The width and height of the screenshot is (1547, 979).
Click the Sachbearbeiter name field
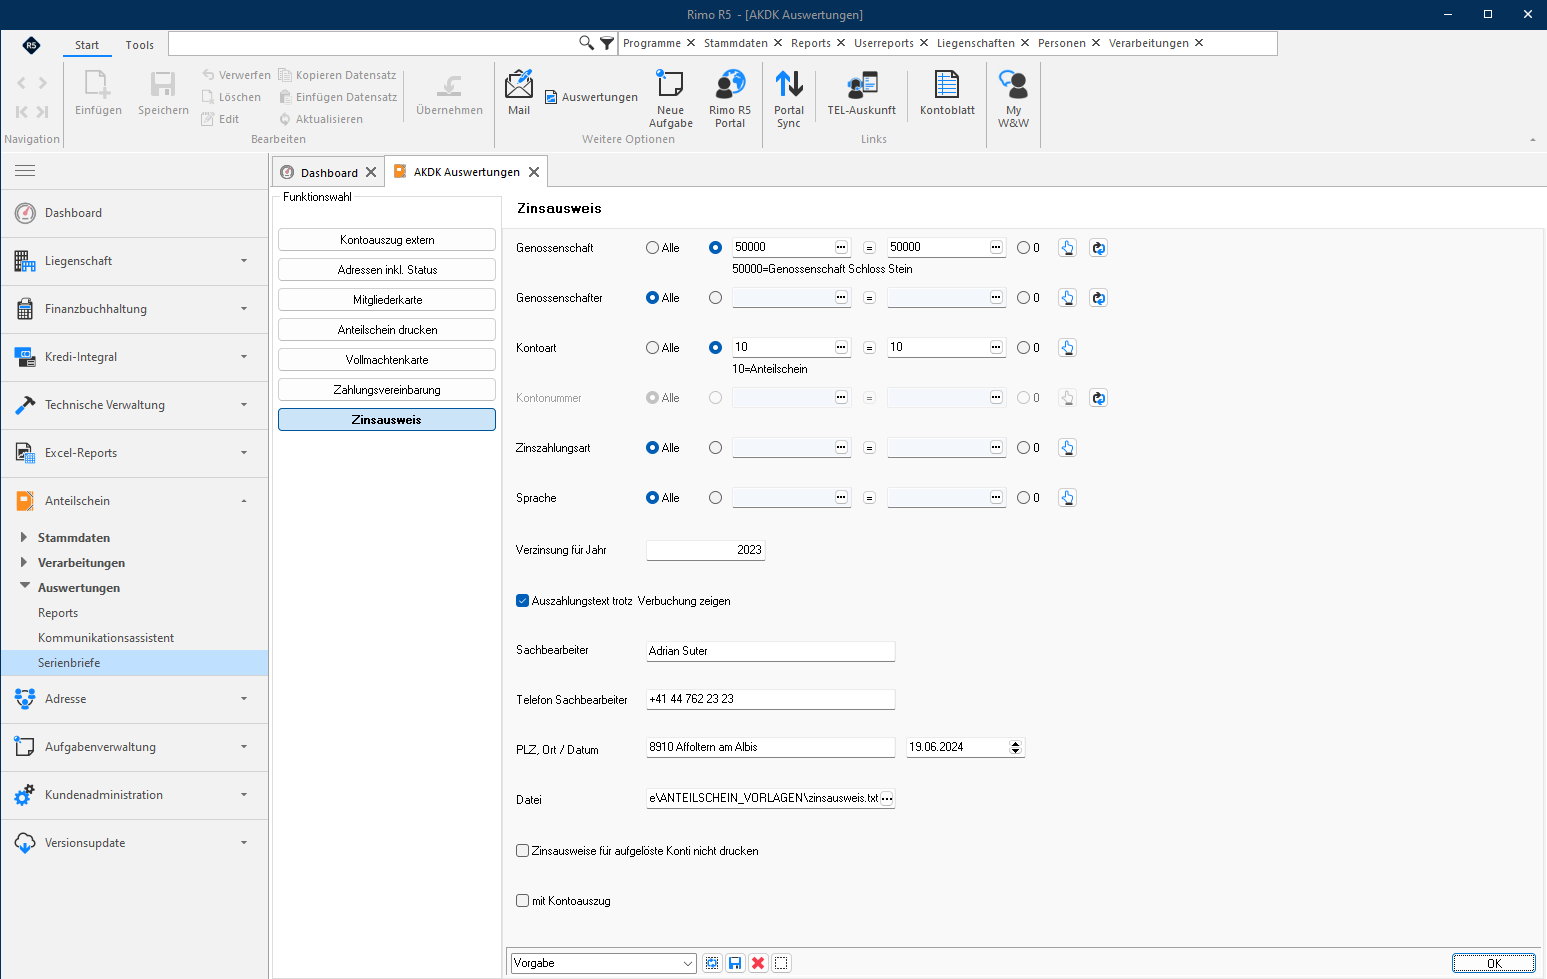(x=770, y=651)
